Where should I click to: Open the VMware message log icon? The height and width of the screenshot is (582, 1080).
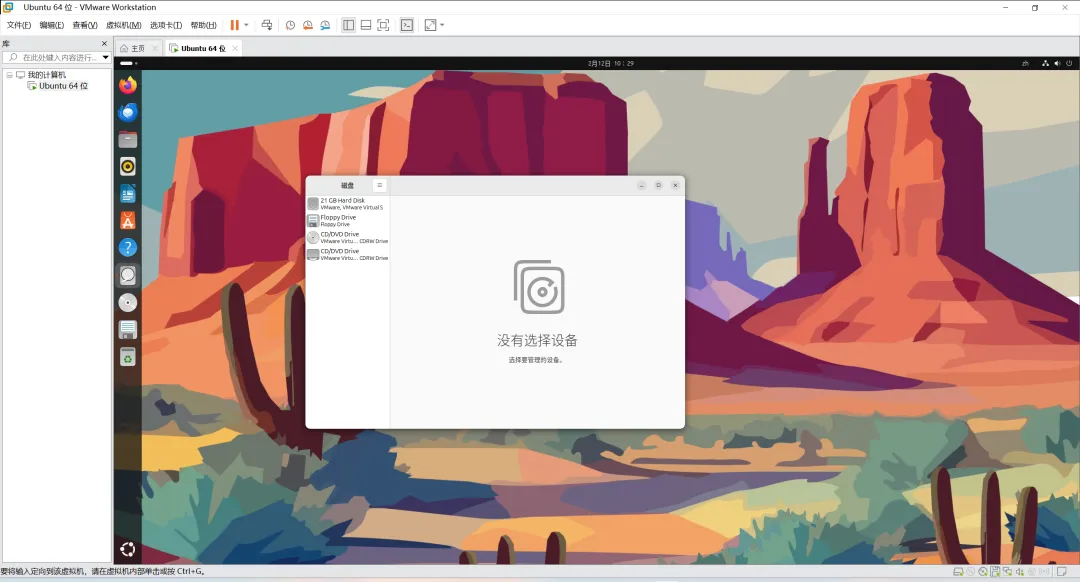1061,572
